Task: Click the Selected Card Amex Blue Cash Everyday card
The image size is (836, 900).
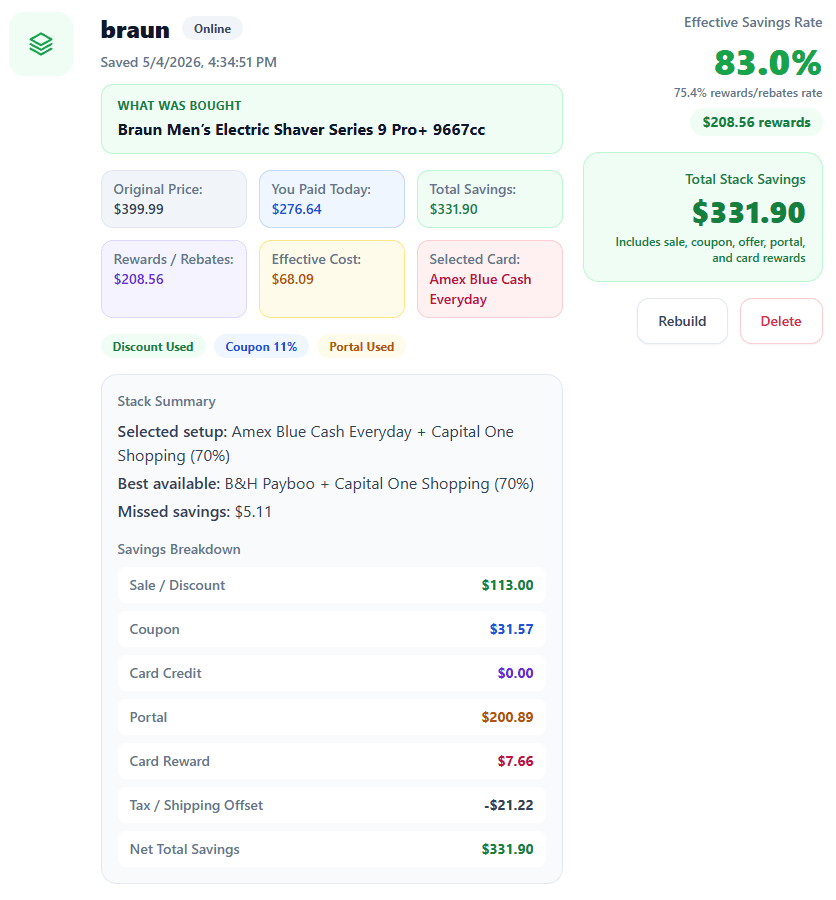Action: pyautogui.click(x=490, y=279)
